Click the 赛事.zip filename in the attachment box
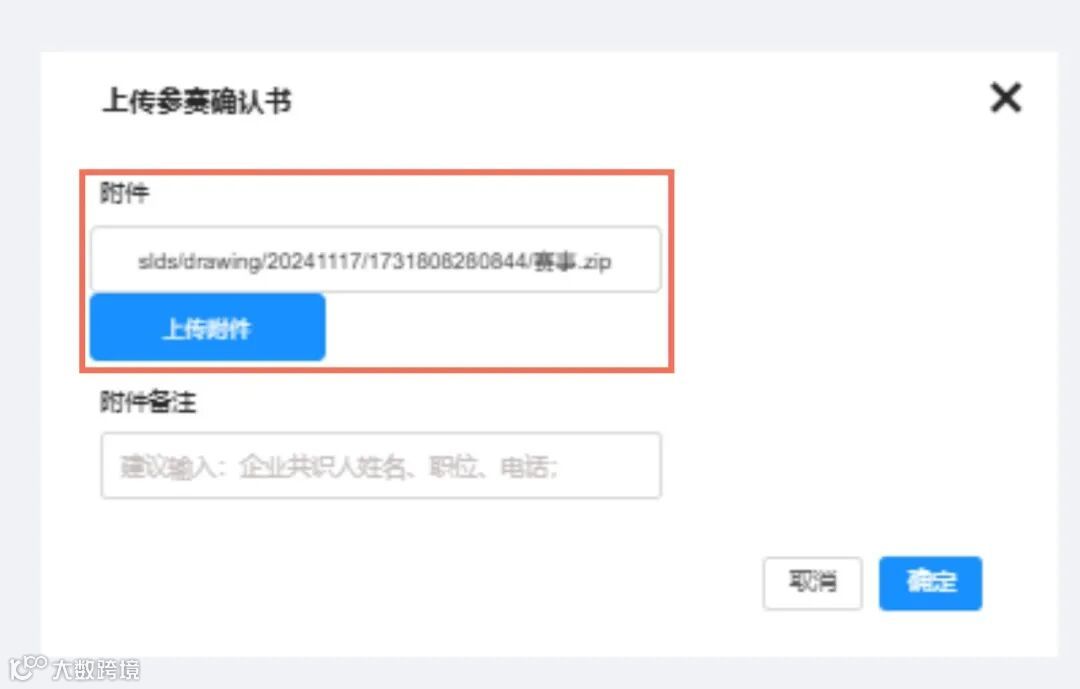Screen dimensions: 1080x689 (572, 261)
